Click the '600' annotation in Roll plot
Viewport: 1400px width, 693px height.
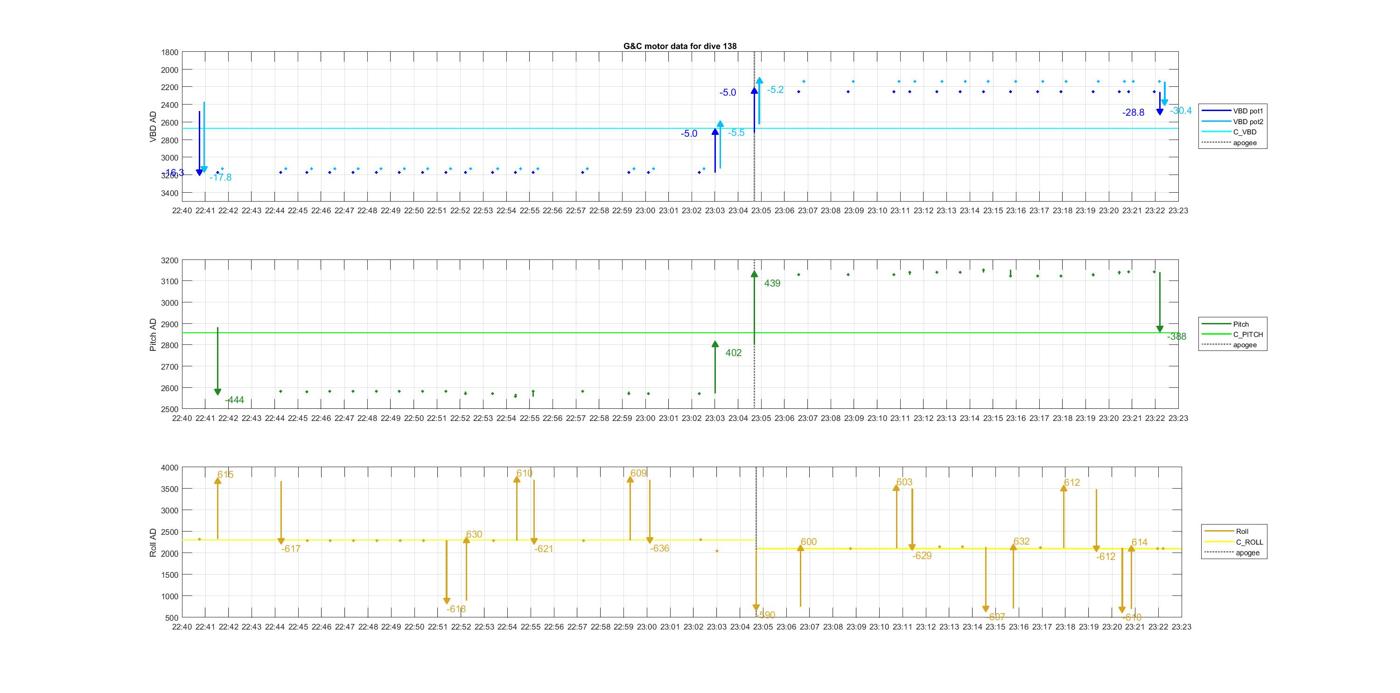808,542
